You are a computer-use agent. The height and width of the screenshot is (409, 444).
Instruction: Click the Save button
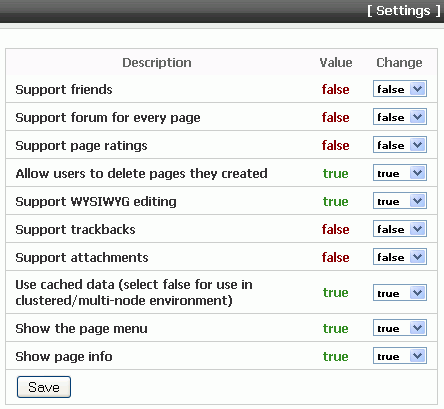click(x=44, y=387)
